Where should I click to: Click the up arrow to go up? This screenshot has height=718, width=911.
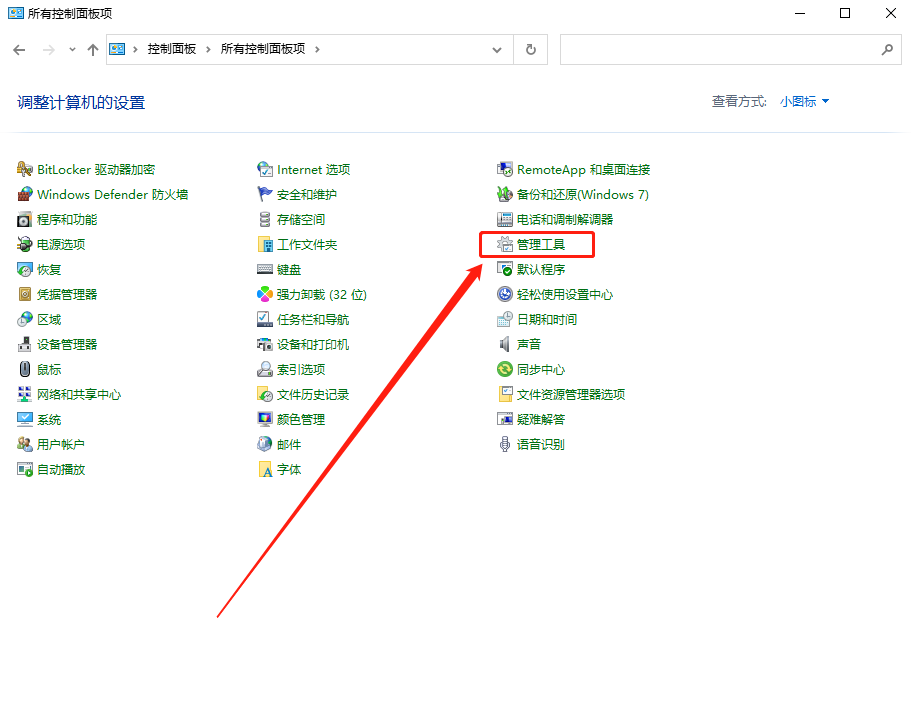pyautogui.click(x=92, y=48)
